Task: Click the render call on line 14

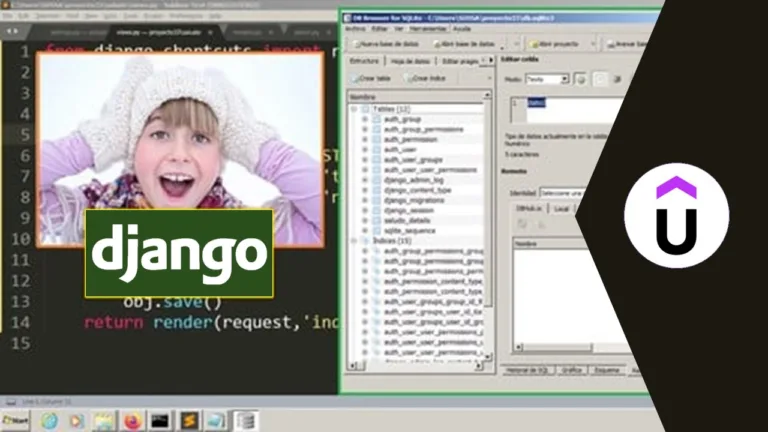Action: point(182,322)
